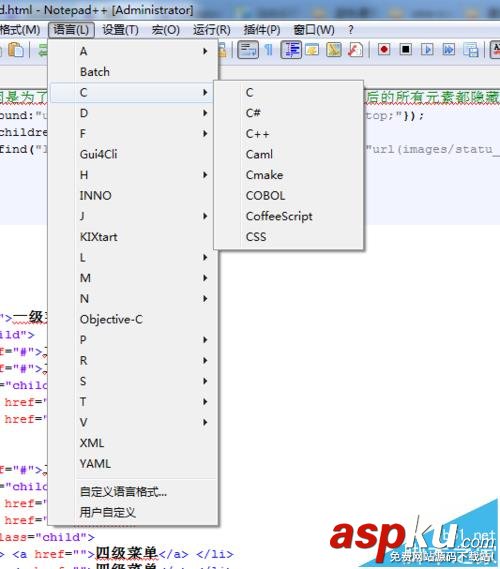Toggle the word wrap toolbar icon
Image resolution: width=500 pixels, height=569 pixels.
248,50
